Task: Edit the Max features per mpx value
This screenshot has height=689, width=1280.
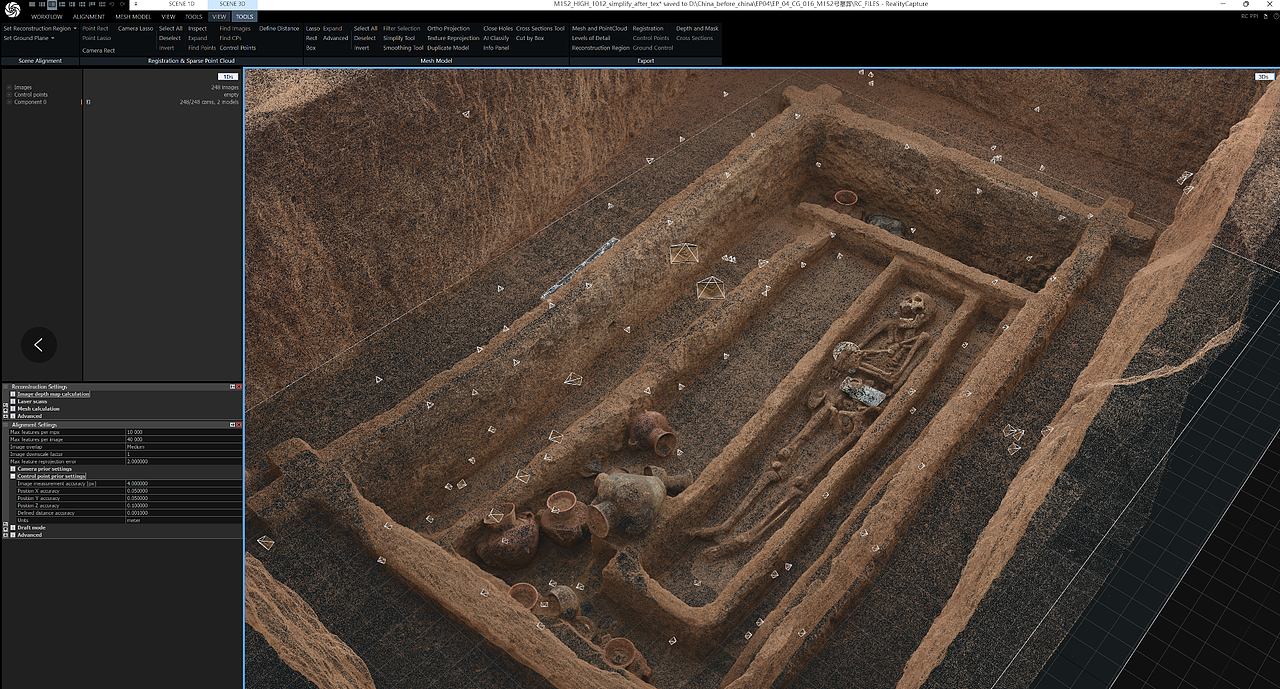Action: [184, 432]
